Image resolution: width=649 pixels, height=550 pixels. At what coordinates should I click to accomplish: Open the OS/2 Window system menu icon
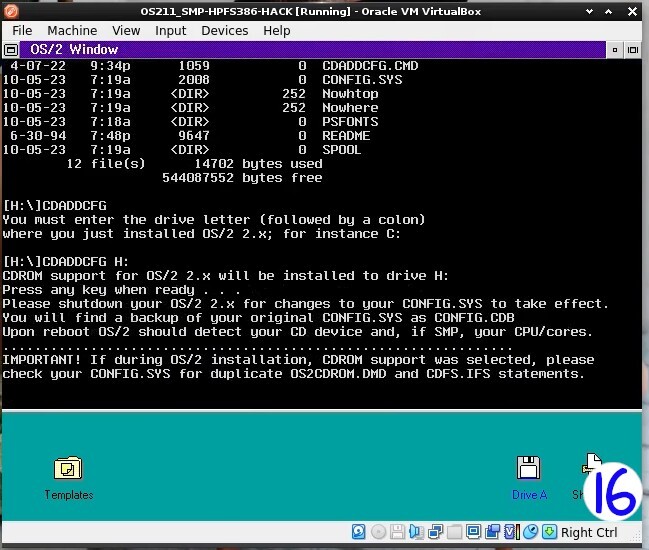(11, 50)
